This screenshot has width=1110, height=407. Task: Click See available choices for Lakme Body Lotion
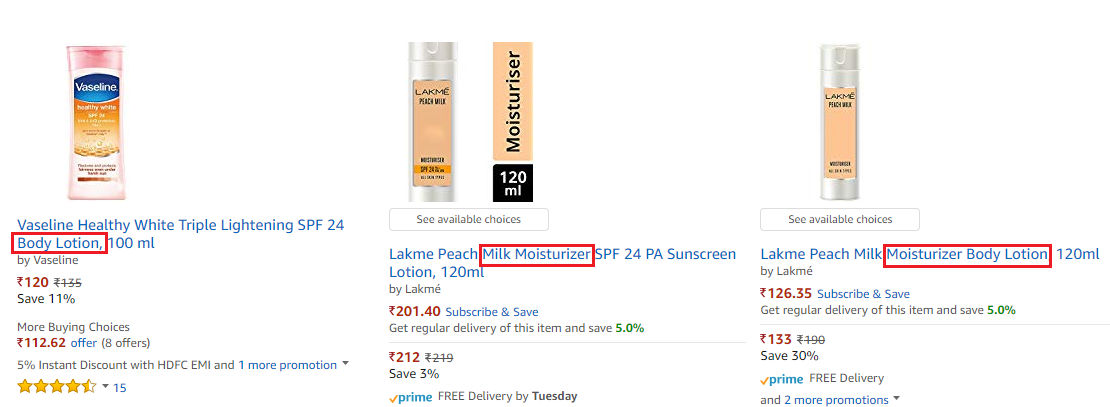(840, 219)
